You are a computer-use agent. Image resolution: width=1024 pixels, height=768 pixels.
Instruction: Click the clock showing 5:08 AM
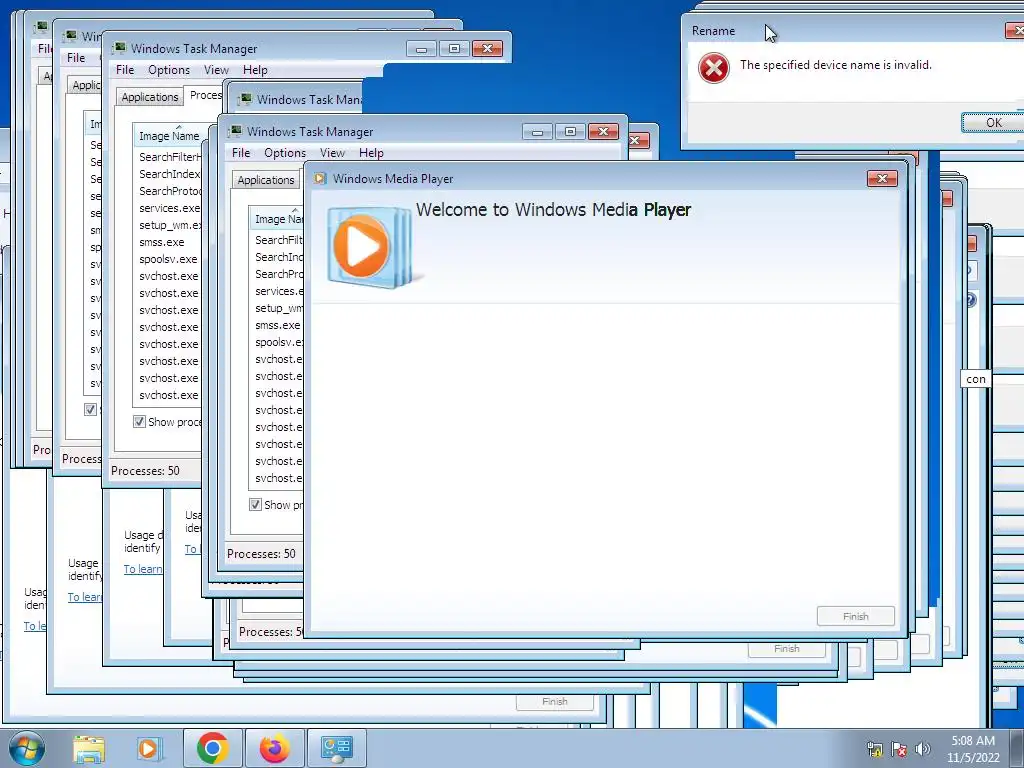pos(972,749)
